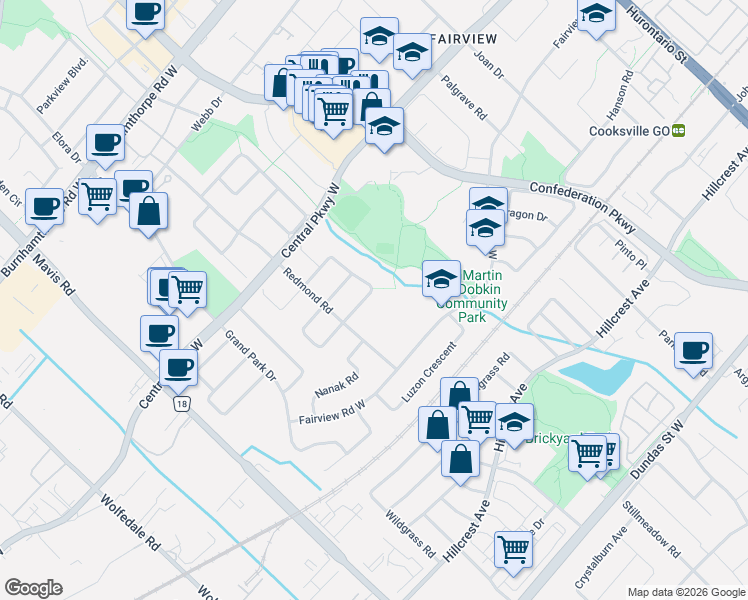Select the coffee cup marker next to Burnhamthorpe label
Image resolution: width=748 pixels, height=600 pixels.
pyautogui.click(x=44, y=209)
